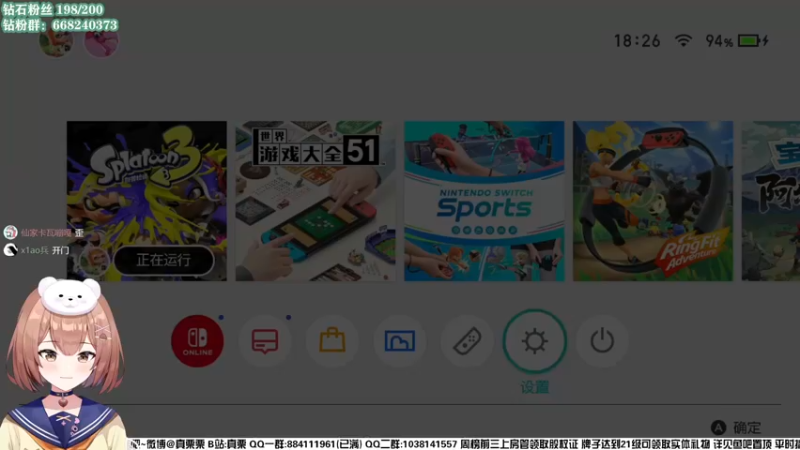
Task: Launch Nintendo Switch Sports game tile
Action: point(484,201)
